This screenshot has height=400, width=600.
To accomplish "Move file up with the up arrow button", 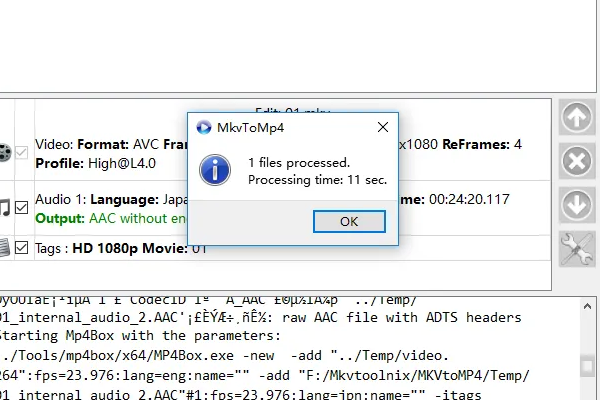I will tap(577, 117).
